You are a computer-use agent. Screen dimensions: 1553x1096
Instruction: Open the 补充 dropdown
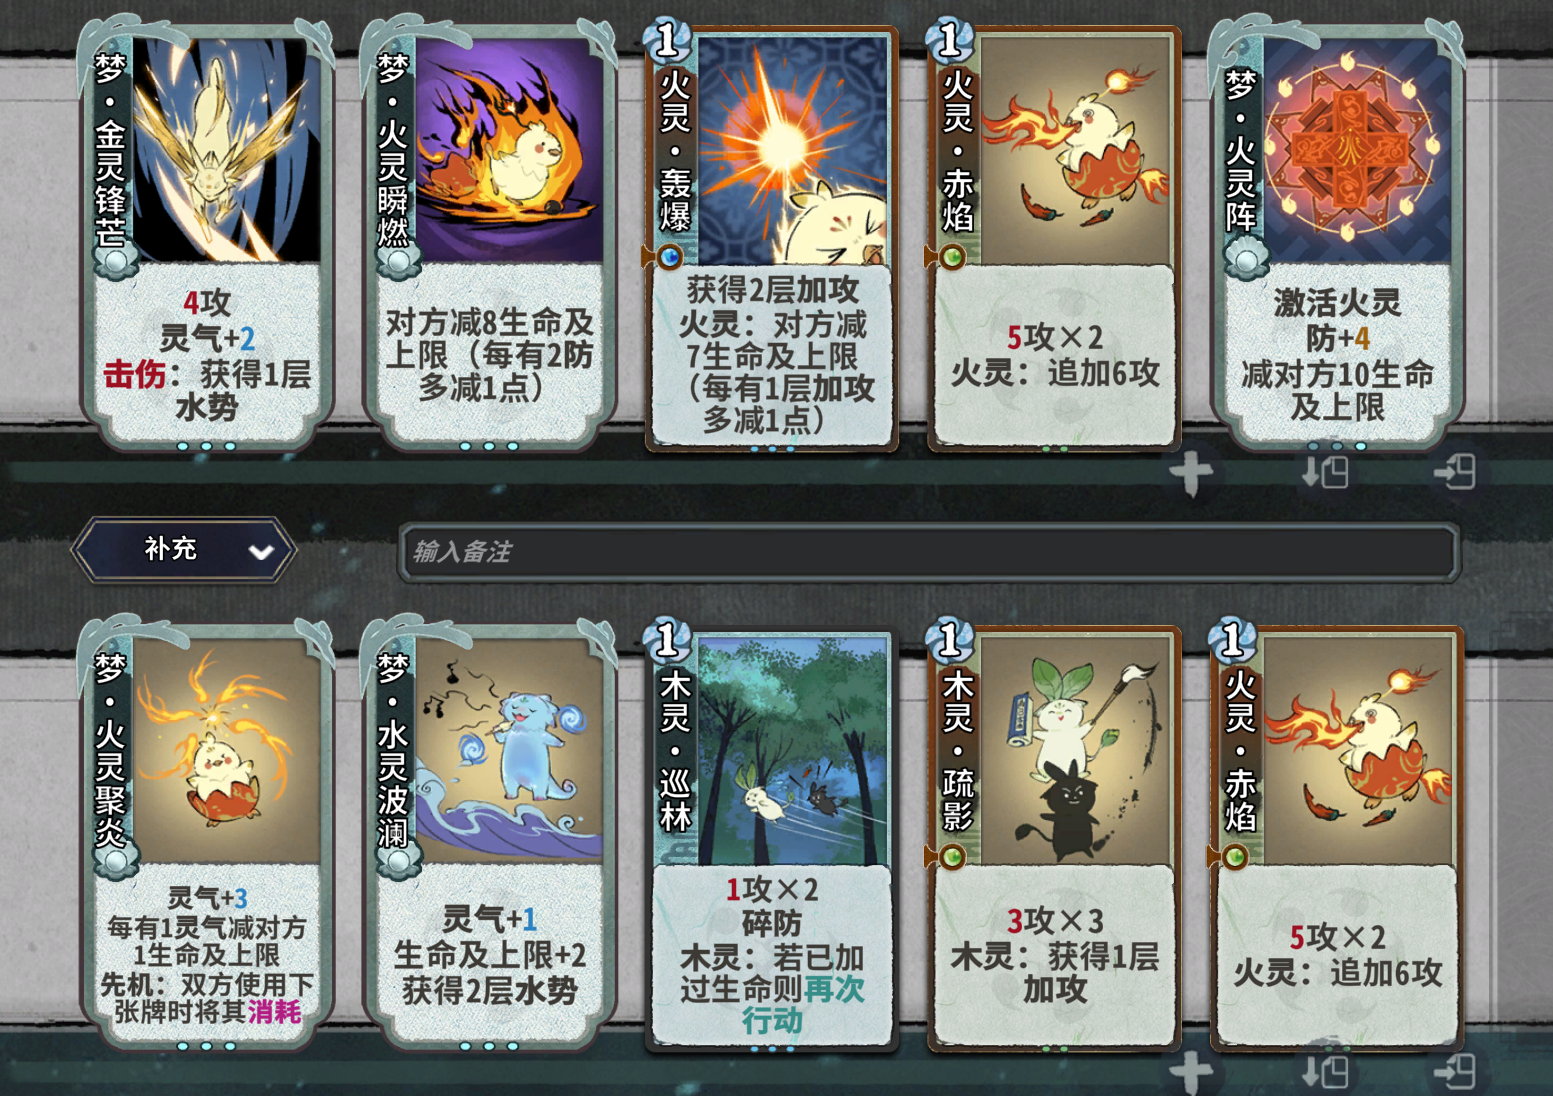pyautogui.click(x=184, y=550)
